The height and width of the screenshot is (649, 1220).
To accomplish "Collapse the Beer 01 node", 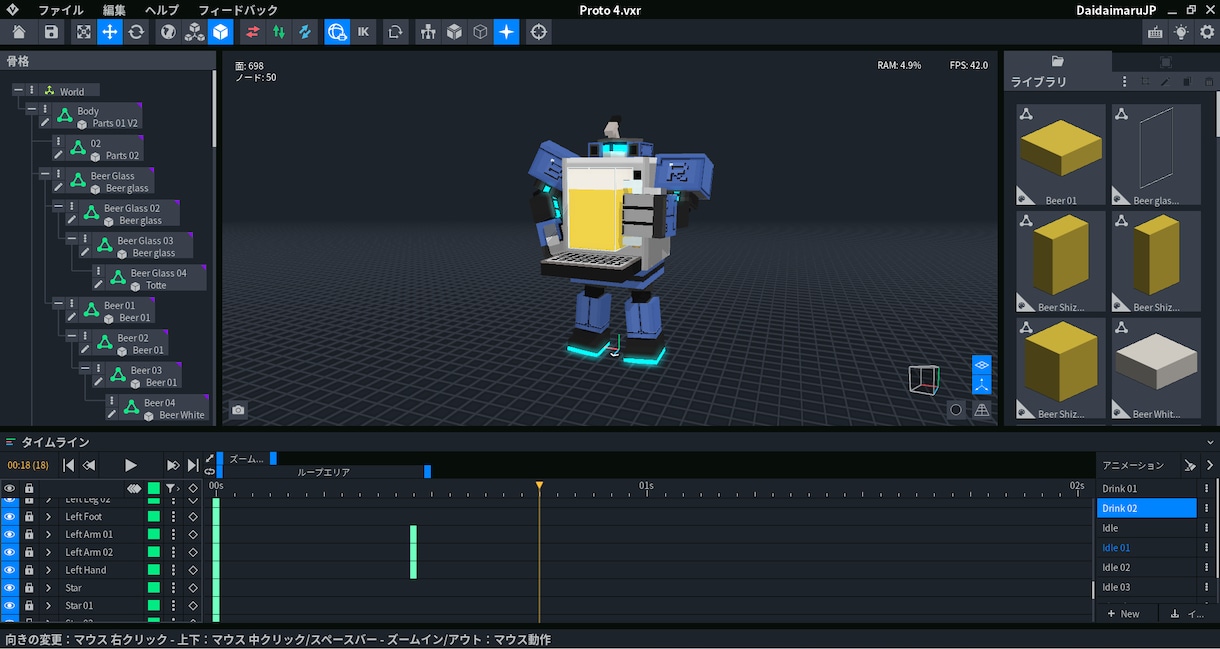I will [57, 303].
